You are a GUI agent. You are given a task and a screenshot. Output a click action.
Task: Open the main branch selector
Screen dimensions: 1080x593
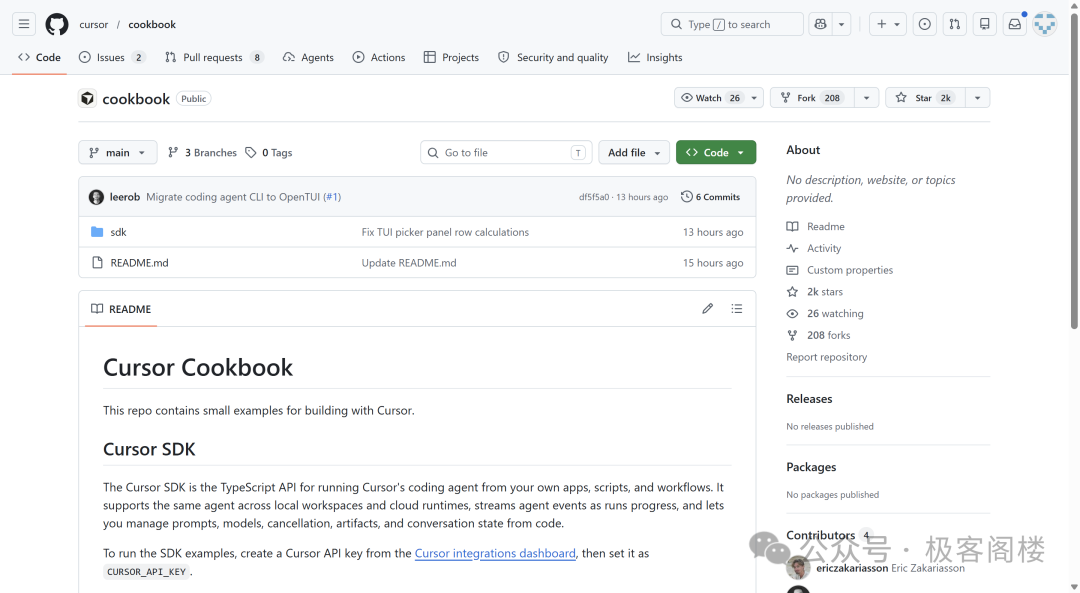coord(118,152)
